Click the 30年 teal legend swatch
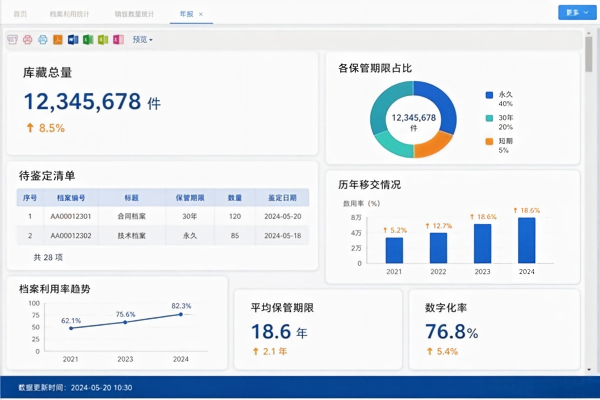600x400 pixels. point(489,118)
